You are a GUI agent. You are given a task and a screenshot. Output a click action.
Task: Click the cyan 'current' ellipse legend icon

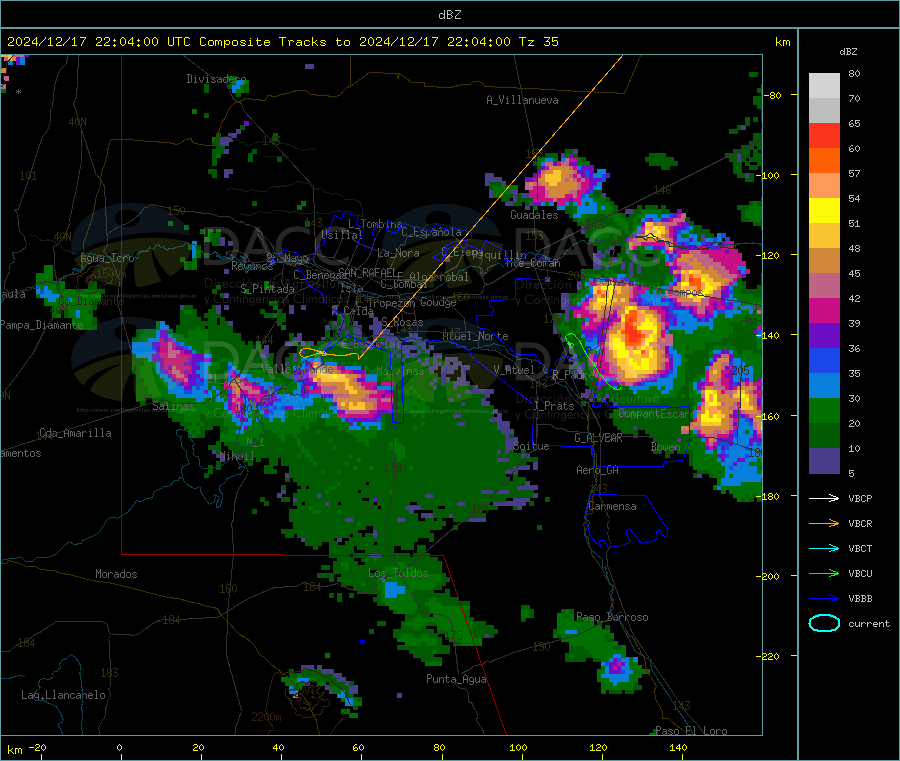click(824, 623)
